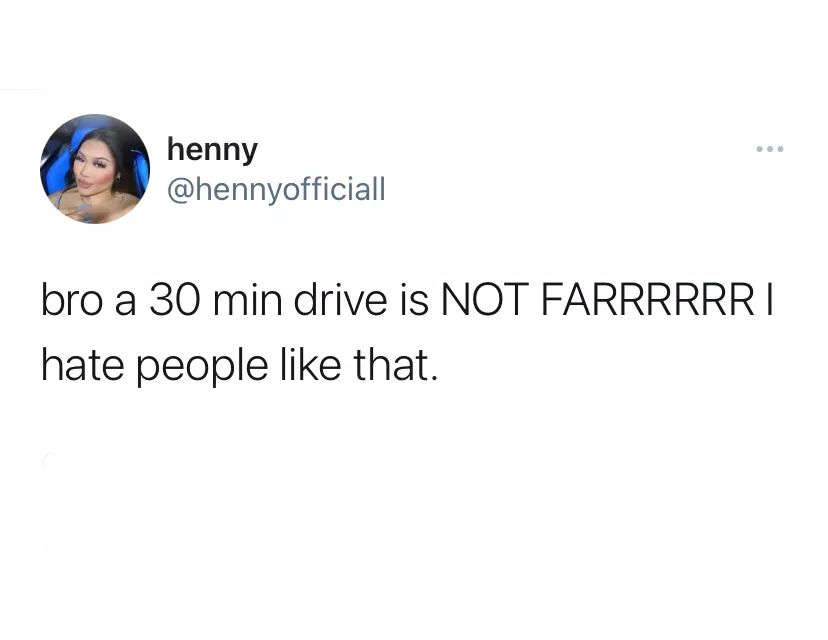Open the henny display name profile link
The image size is (828, 640).
click(x=212, y=150)
